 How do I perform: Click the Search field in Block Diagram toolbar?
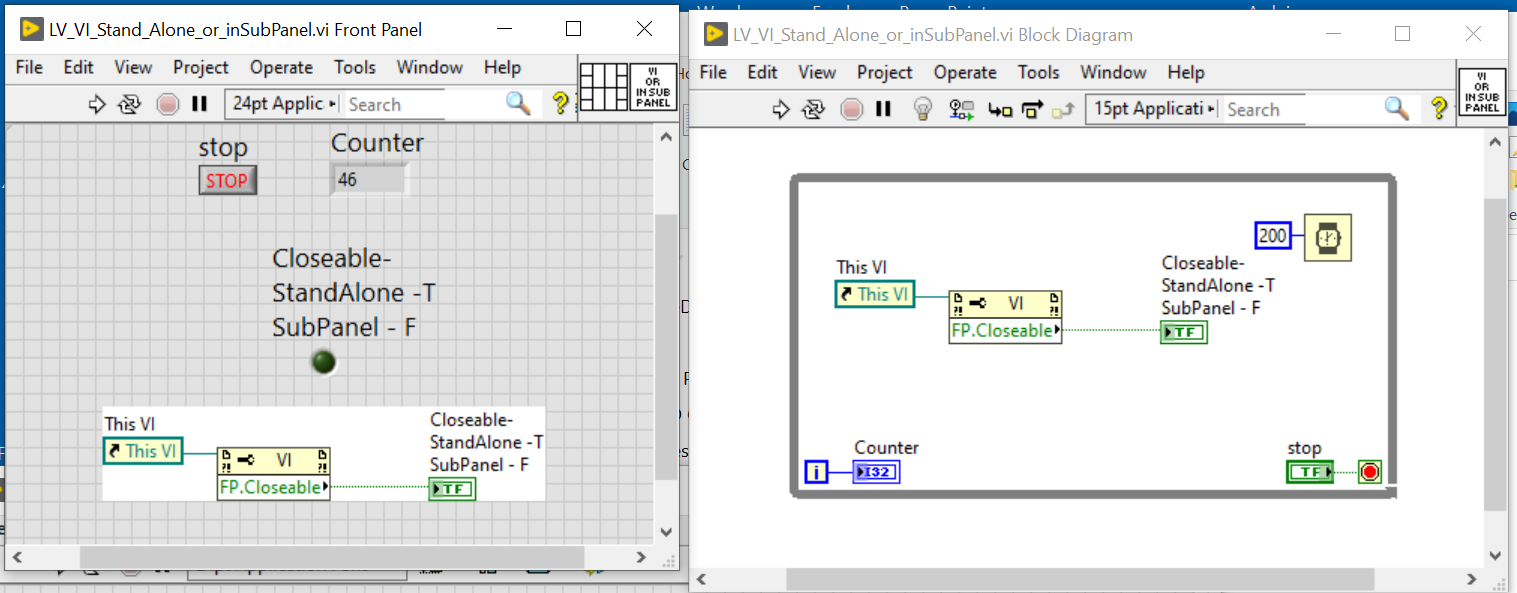1300,109
